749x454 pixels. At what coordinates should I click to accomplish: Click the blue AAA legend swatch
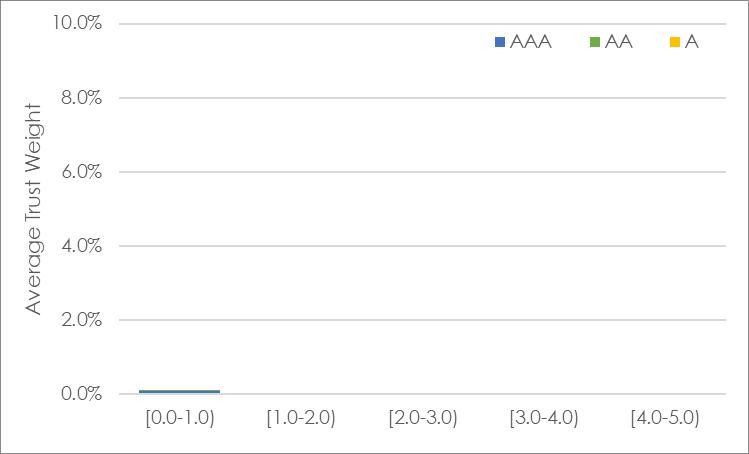click(500, 42)
